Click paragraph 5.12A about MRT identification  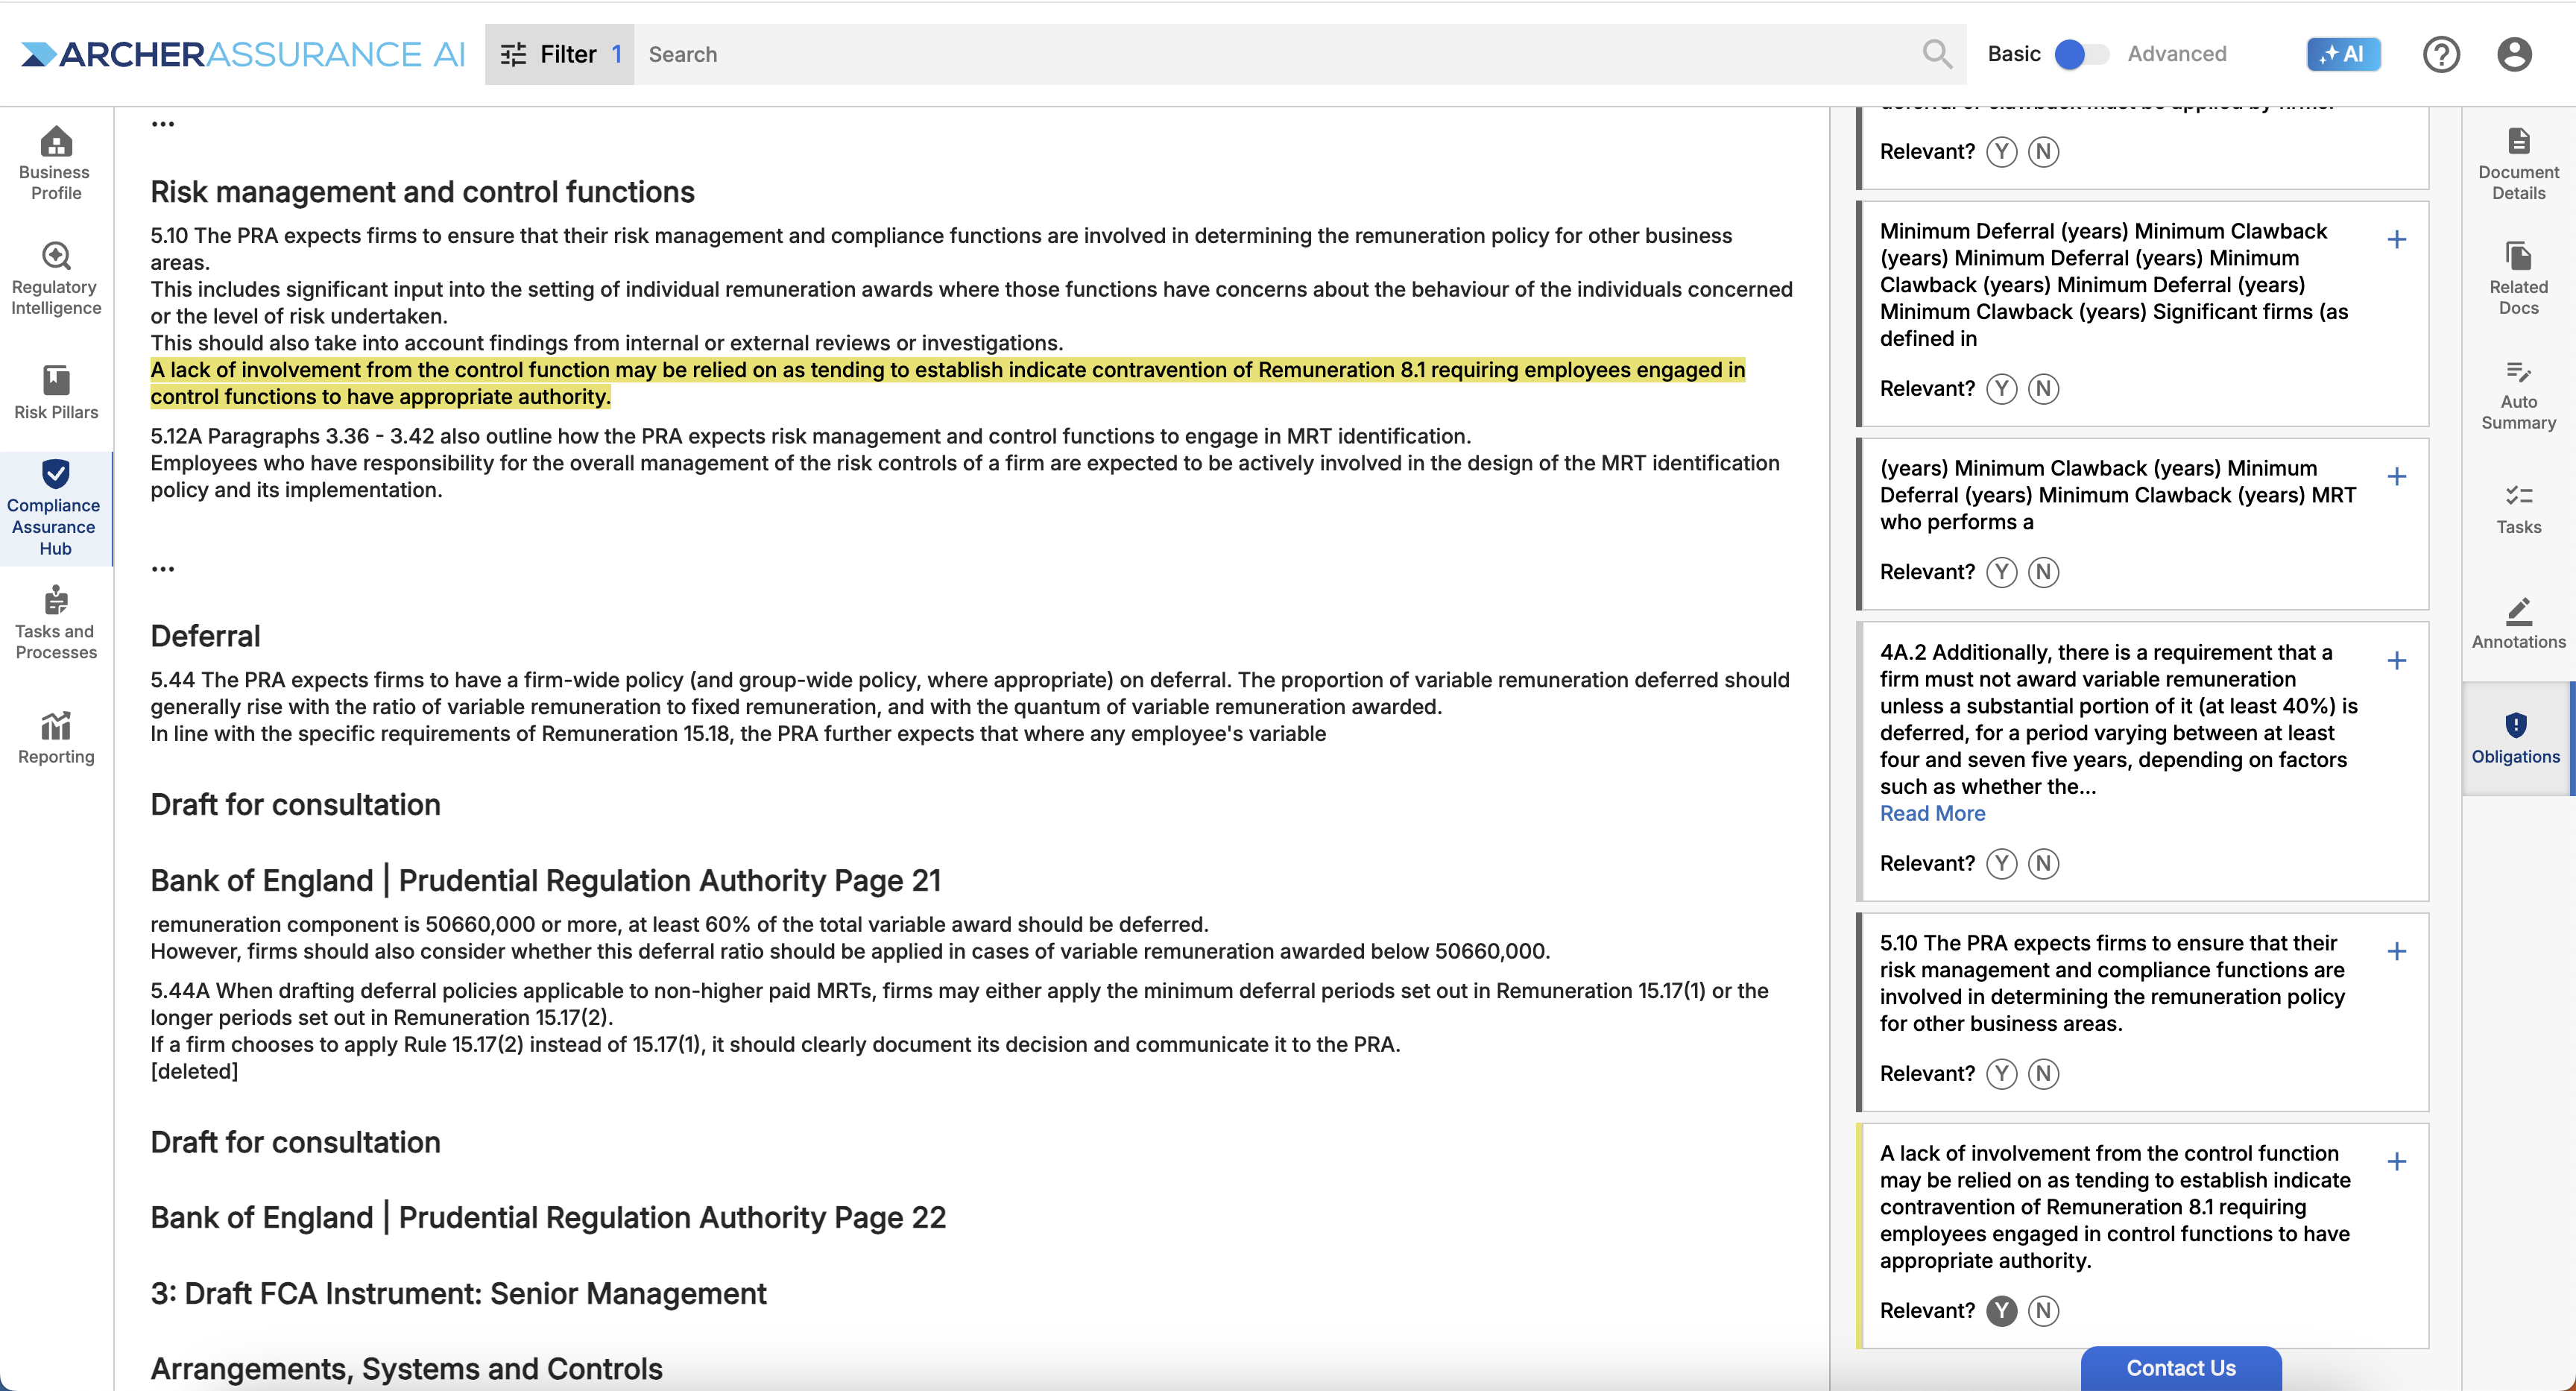(x=965, y=463)
